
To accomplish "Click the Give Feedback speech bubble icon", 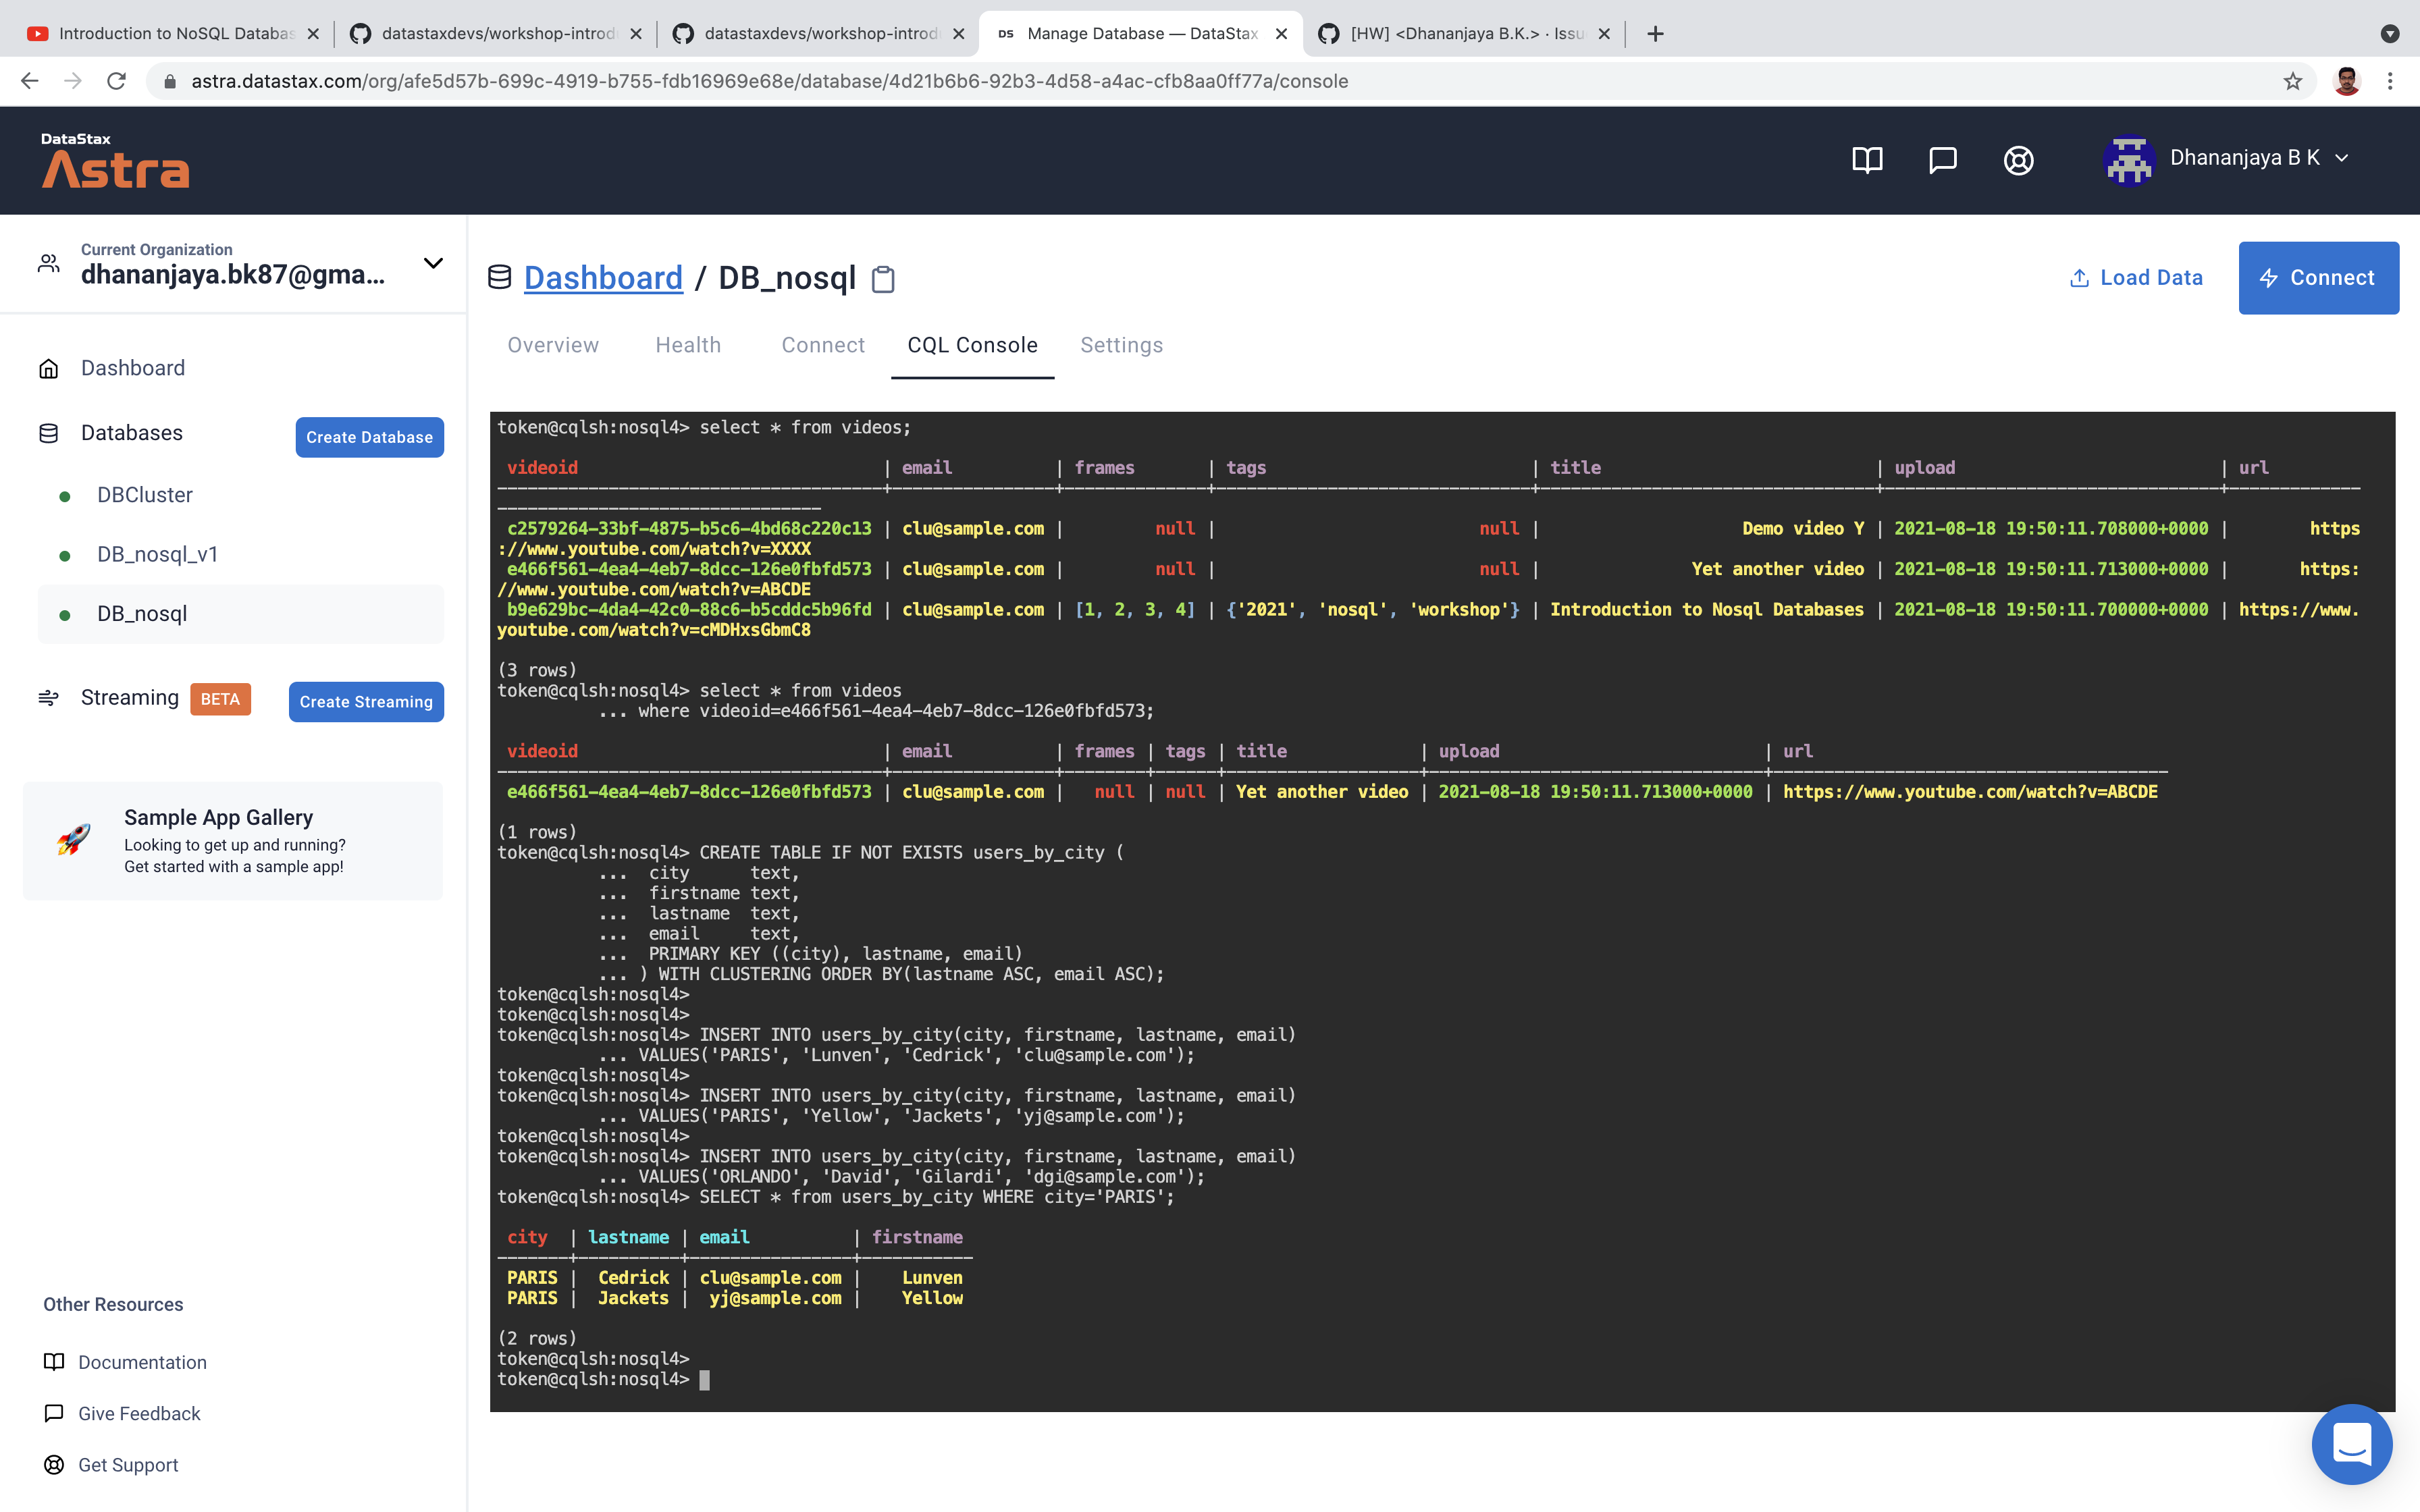I will [52, 1413].
